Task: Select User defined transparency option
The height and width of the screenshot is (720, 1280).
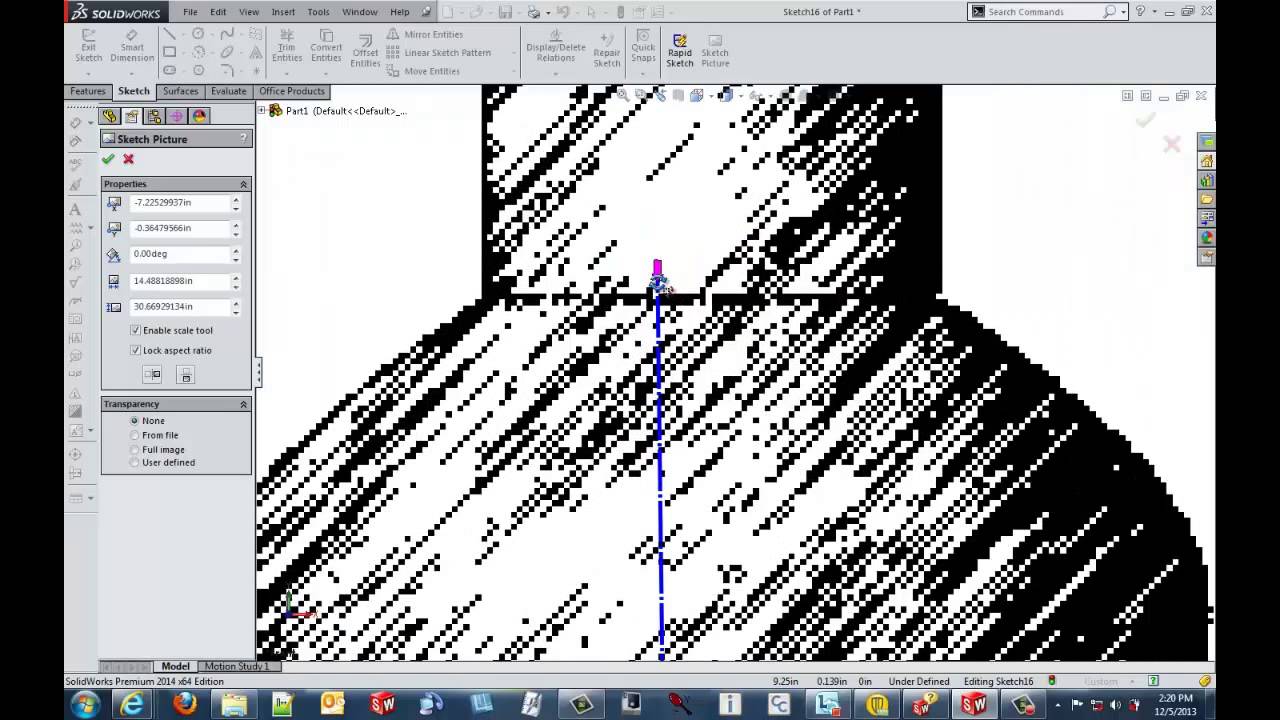Action: pos(135,462)
